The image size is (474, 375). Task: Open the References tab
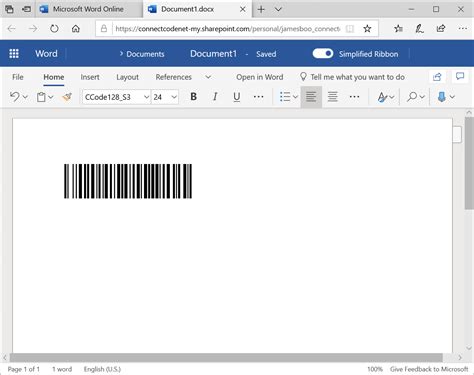coord(174,77)
